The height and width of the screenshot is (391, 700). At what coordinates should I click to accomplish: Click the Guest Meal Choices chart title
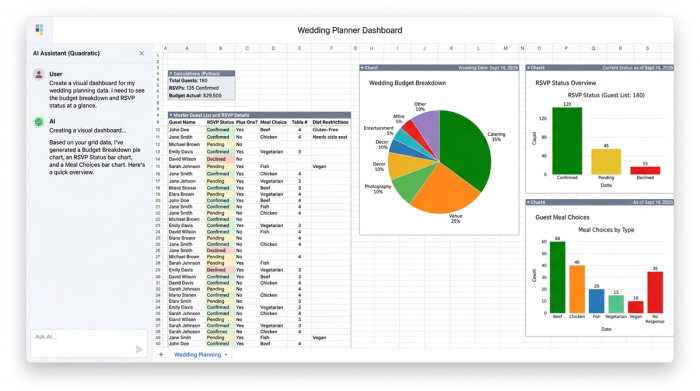coord(562,217)
